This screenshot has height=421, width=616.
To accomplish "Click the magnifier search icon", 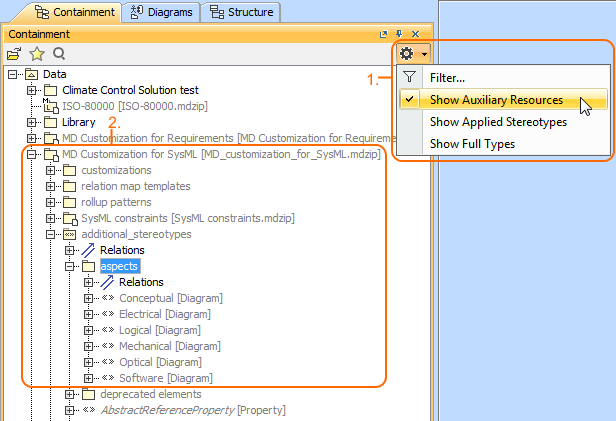I will pyautogui.click(x=59, y=53).
